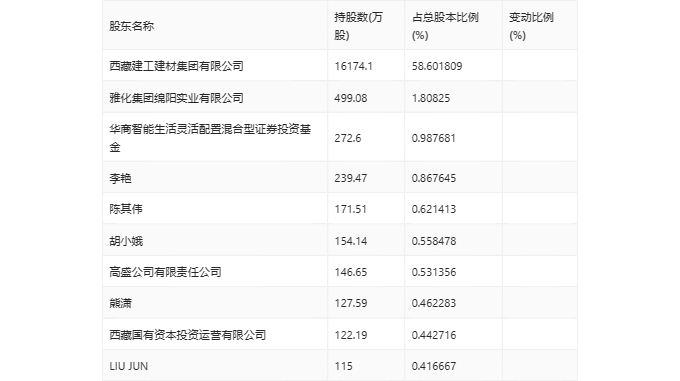Viewport: 680px width, 381px height.
Task: Select shareholder 胡小娥
Action: (x=126, y=241)
